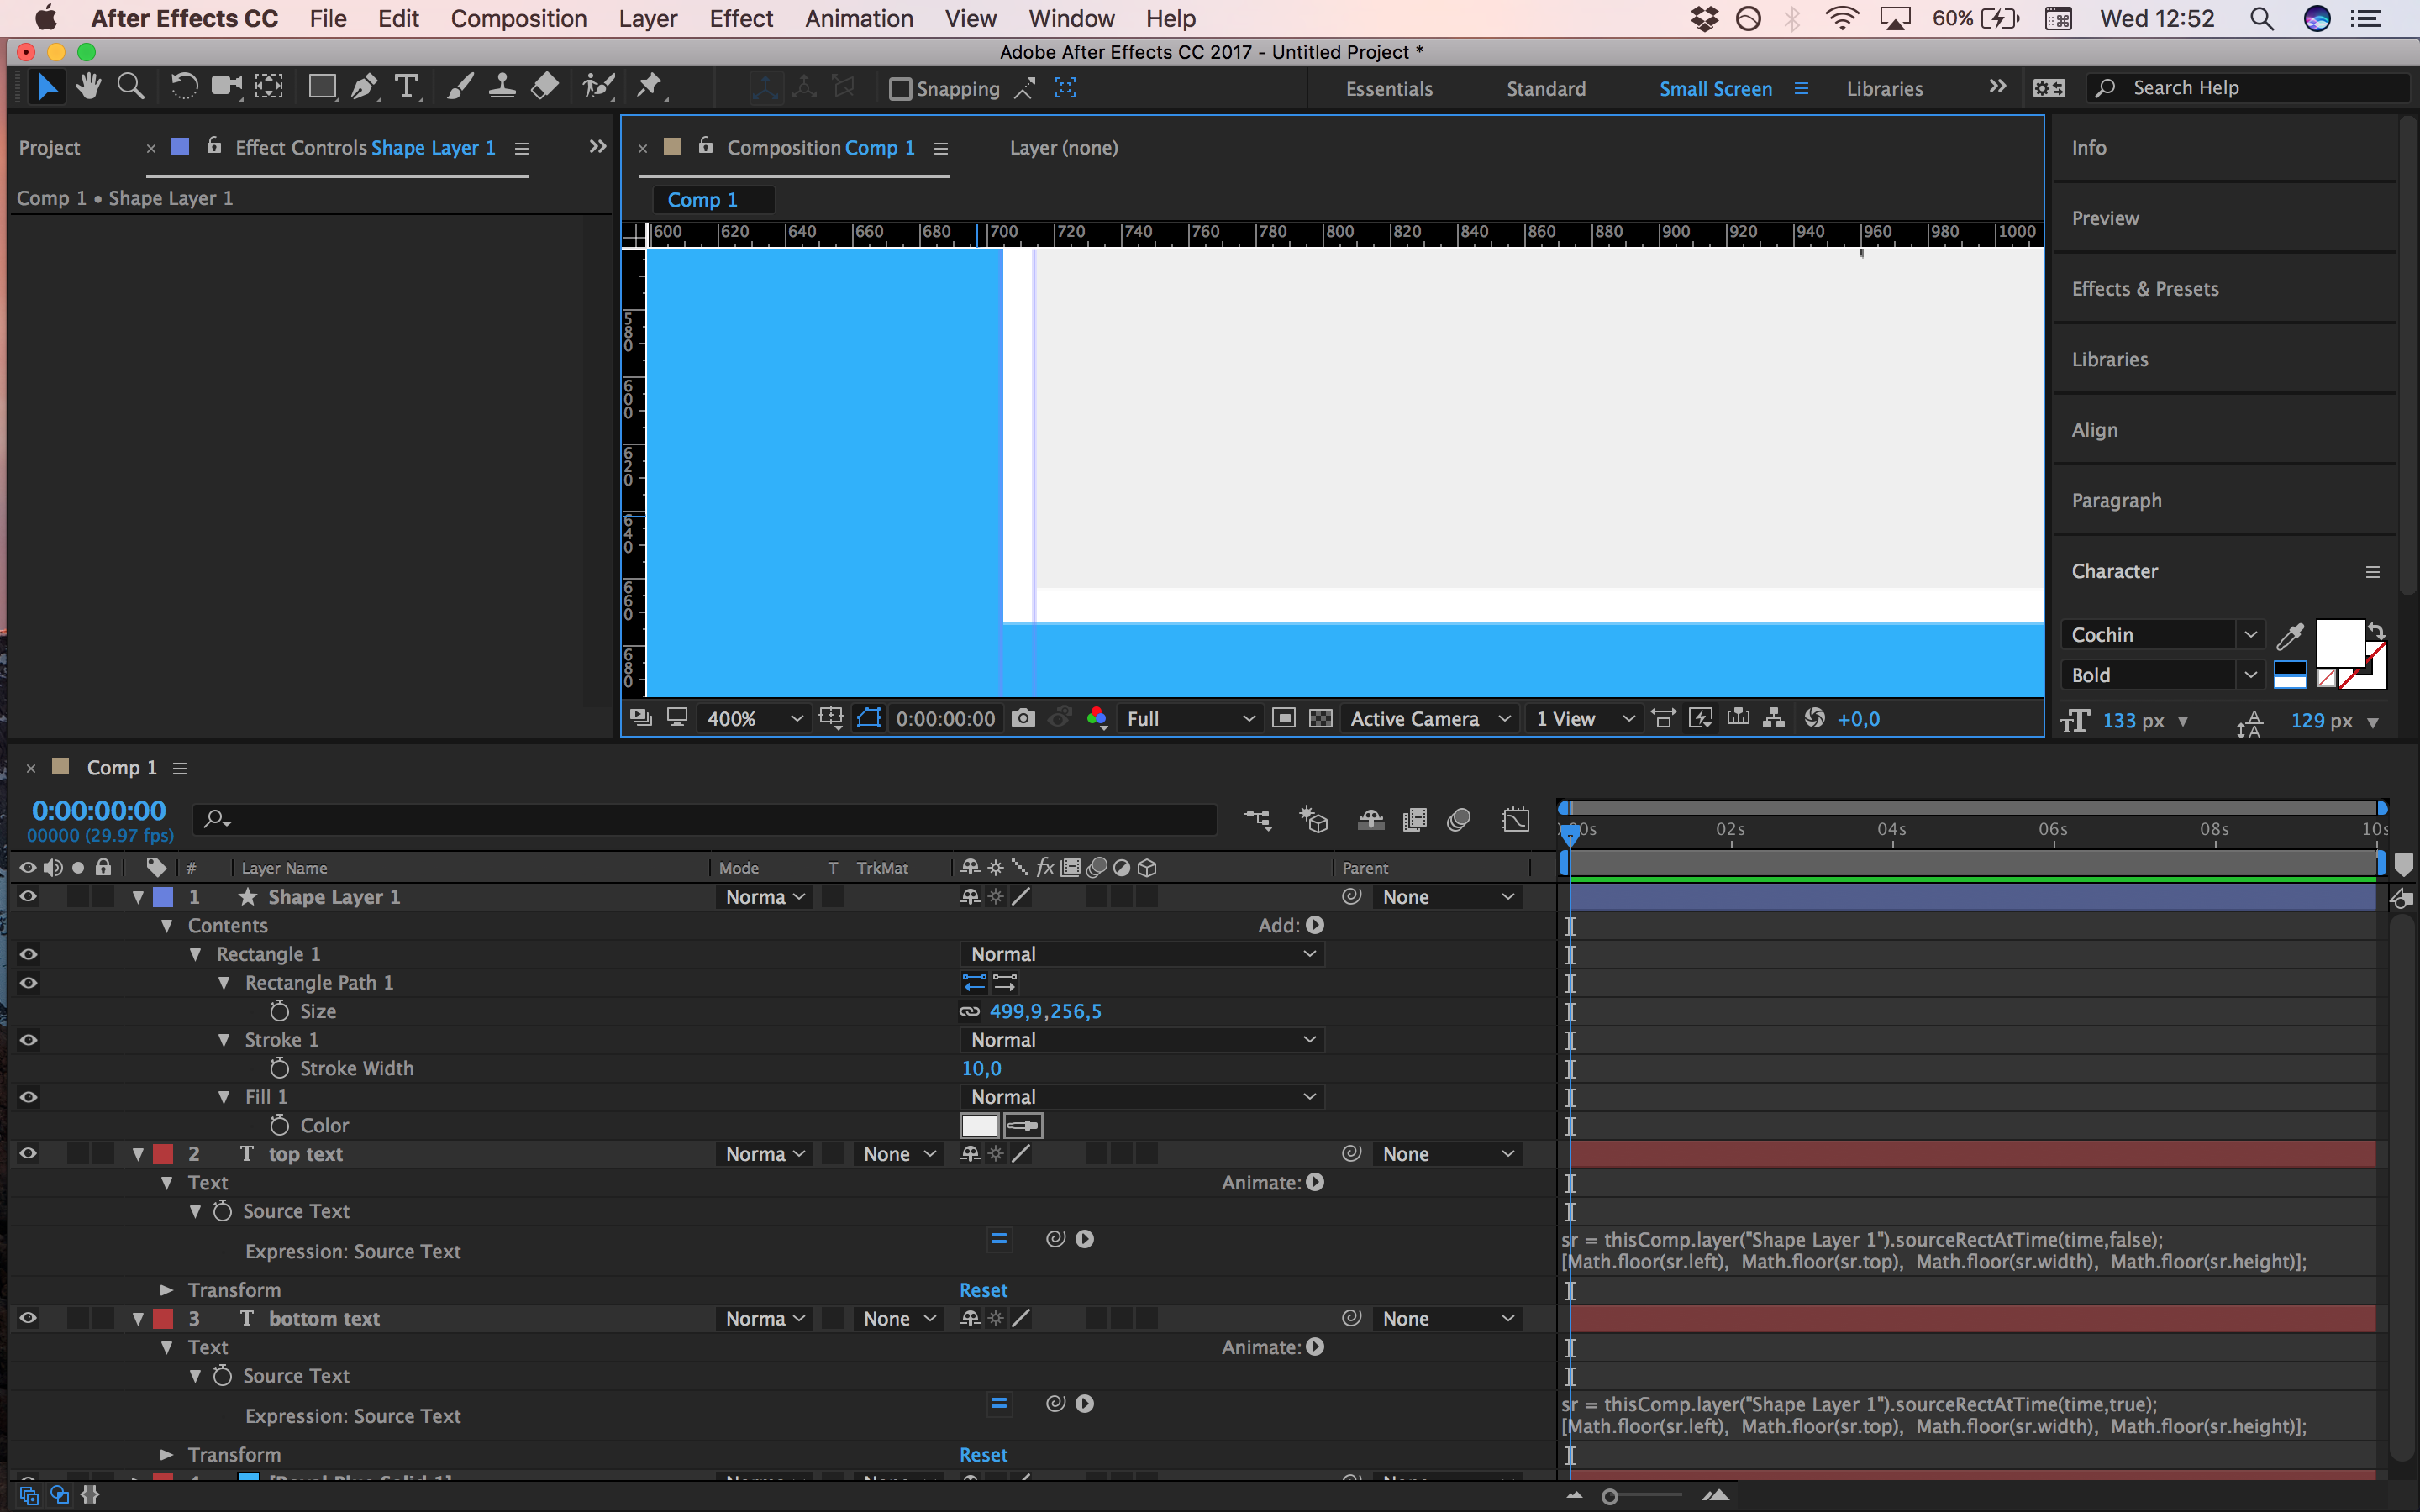This screenshot has width=2420, height=1512.
Task: Expand Transform under the top text layer
Action: tap(167, 1290)
